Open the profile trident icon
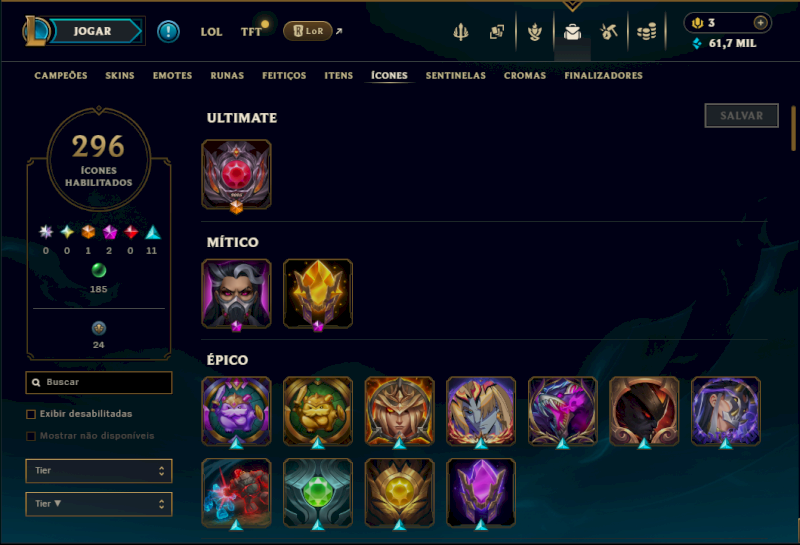 tap(461, 32)
